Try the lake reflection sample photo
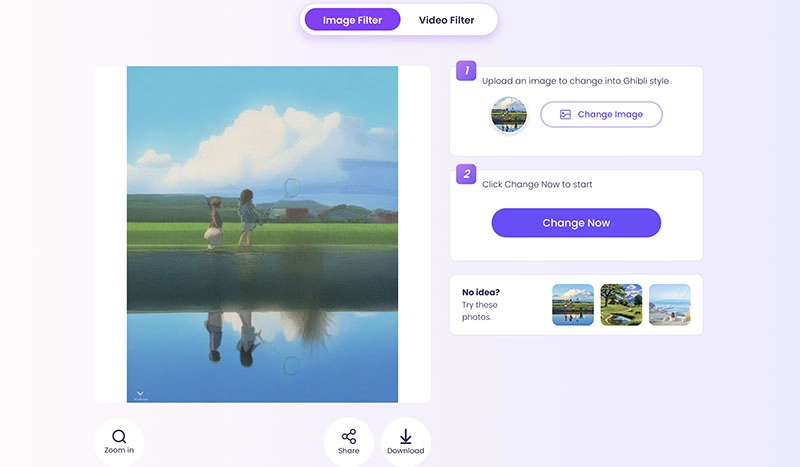The image size is (800, 467). click(573, 305)
